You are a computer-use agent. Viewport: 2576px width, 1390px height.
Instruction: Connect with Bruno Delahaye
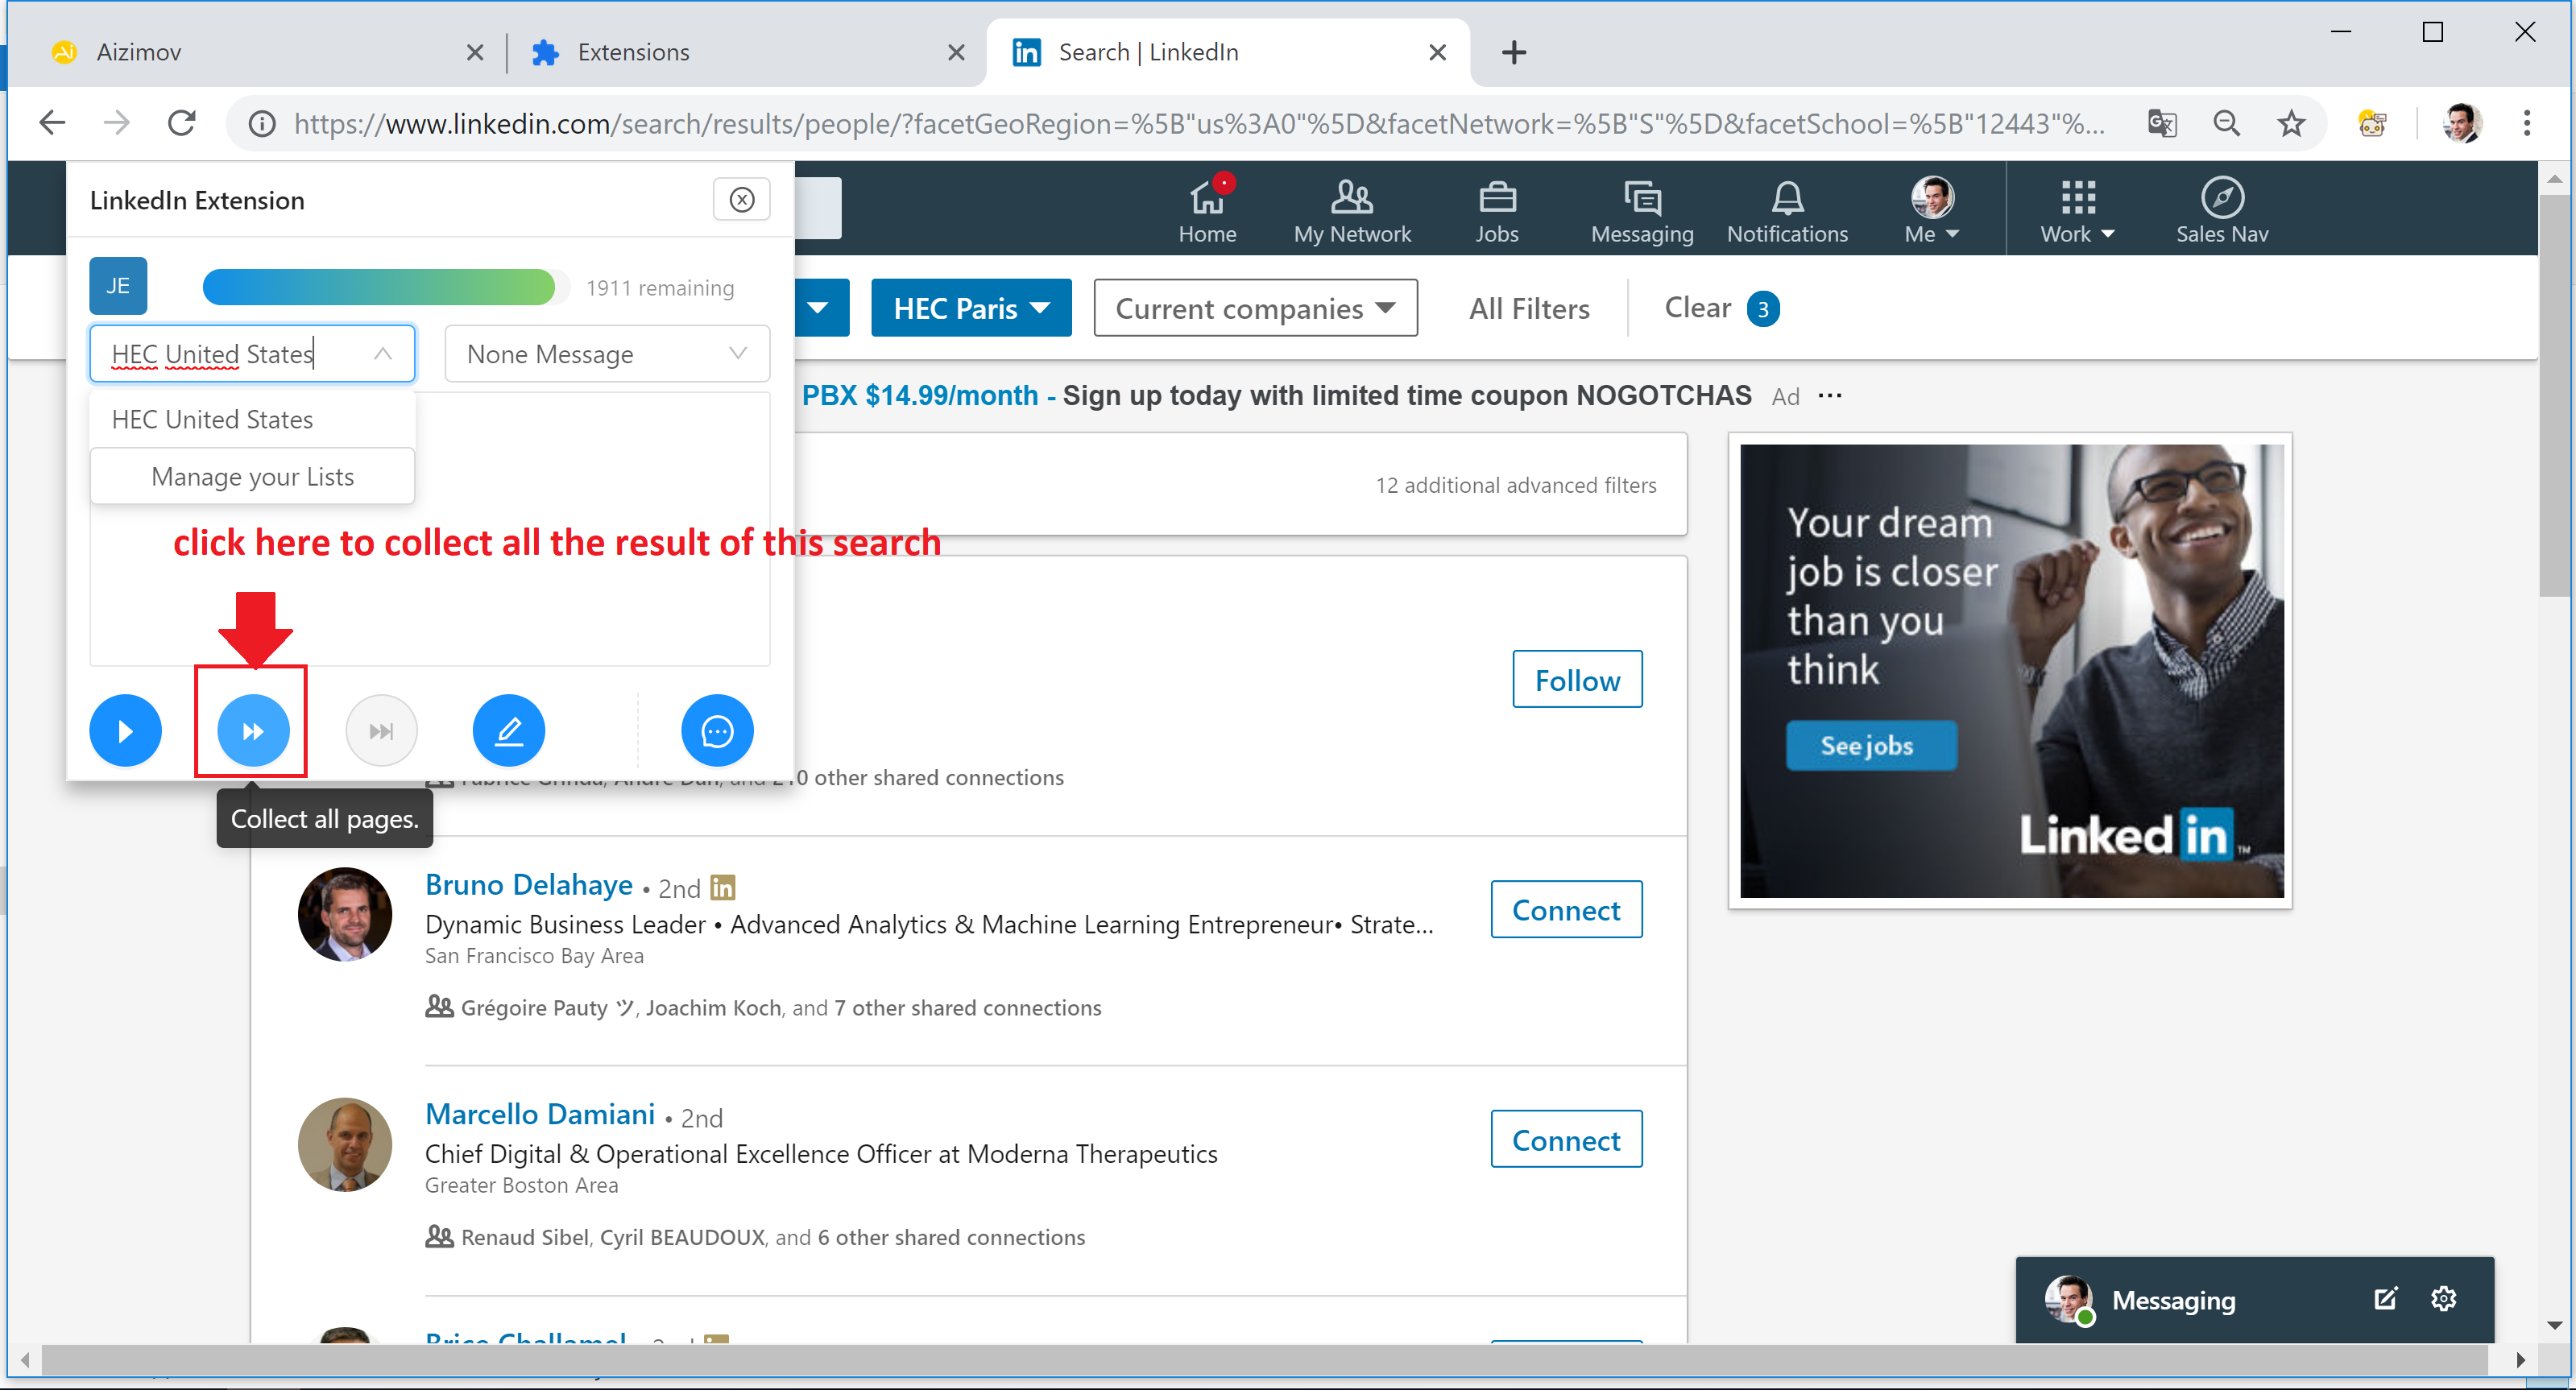tap(1565, 910)
